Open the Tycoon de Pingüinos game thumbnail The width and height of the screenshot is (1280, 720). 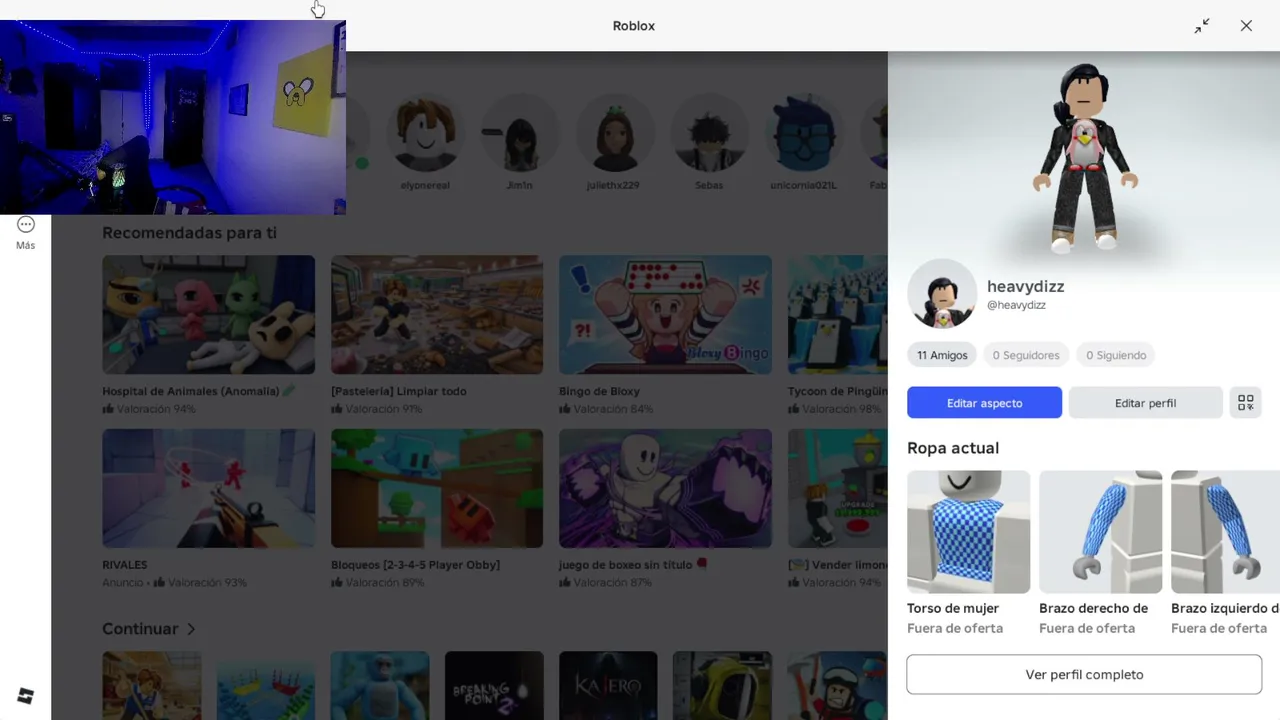pyautogui.click(x=838, y=315)
